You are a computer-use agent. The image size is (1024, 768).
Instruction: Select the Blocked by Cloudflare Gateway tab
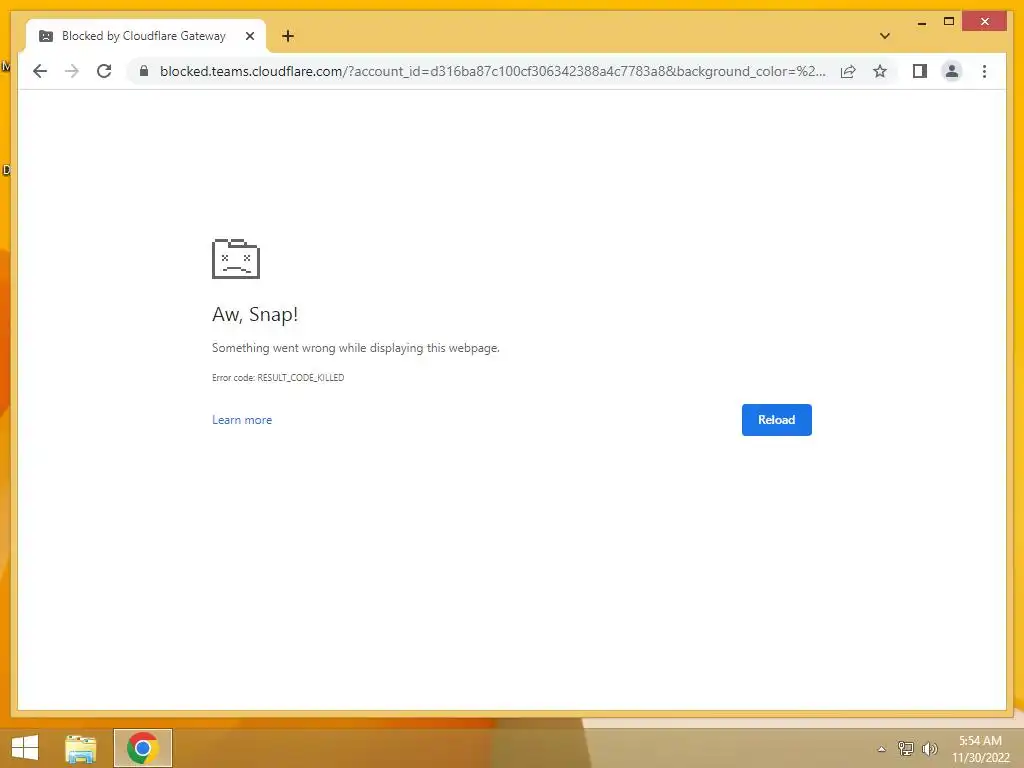[144, 36]
